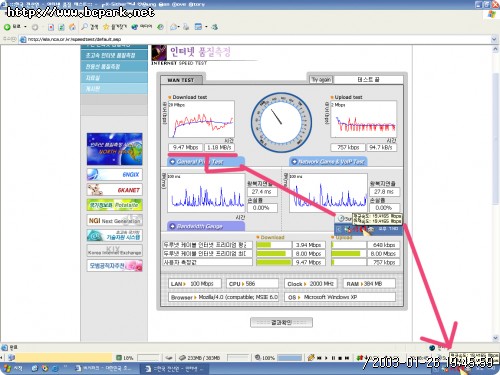Select the 94.7 kB/s upload value
500x375 pixels.
381,147
